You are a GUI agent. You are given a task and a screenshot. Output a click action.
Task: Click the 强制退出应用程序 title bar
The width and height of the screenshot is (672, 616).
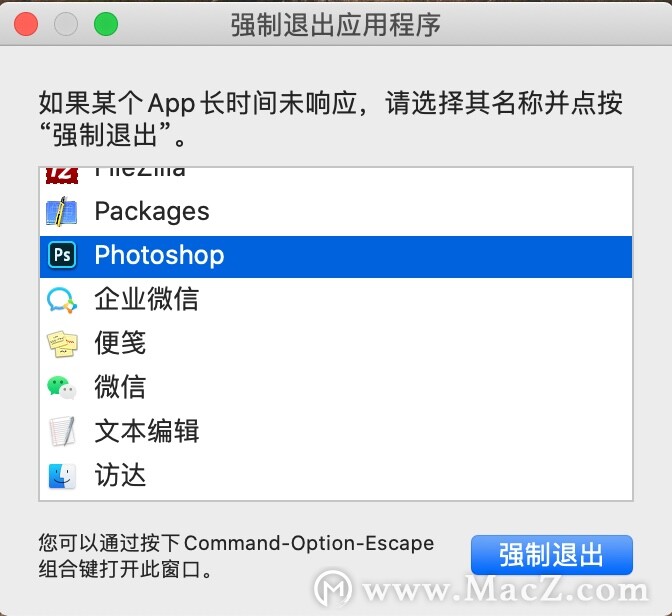pyautogui.click(x=336, y=25)
